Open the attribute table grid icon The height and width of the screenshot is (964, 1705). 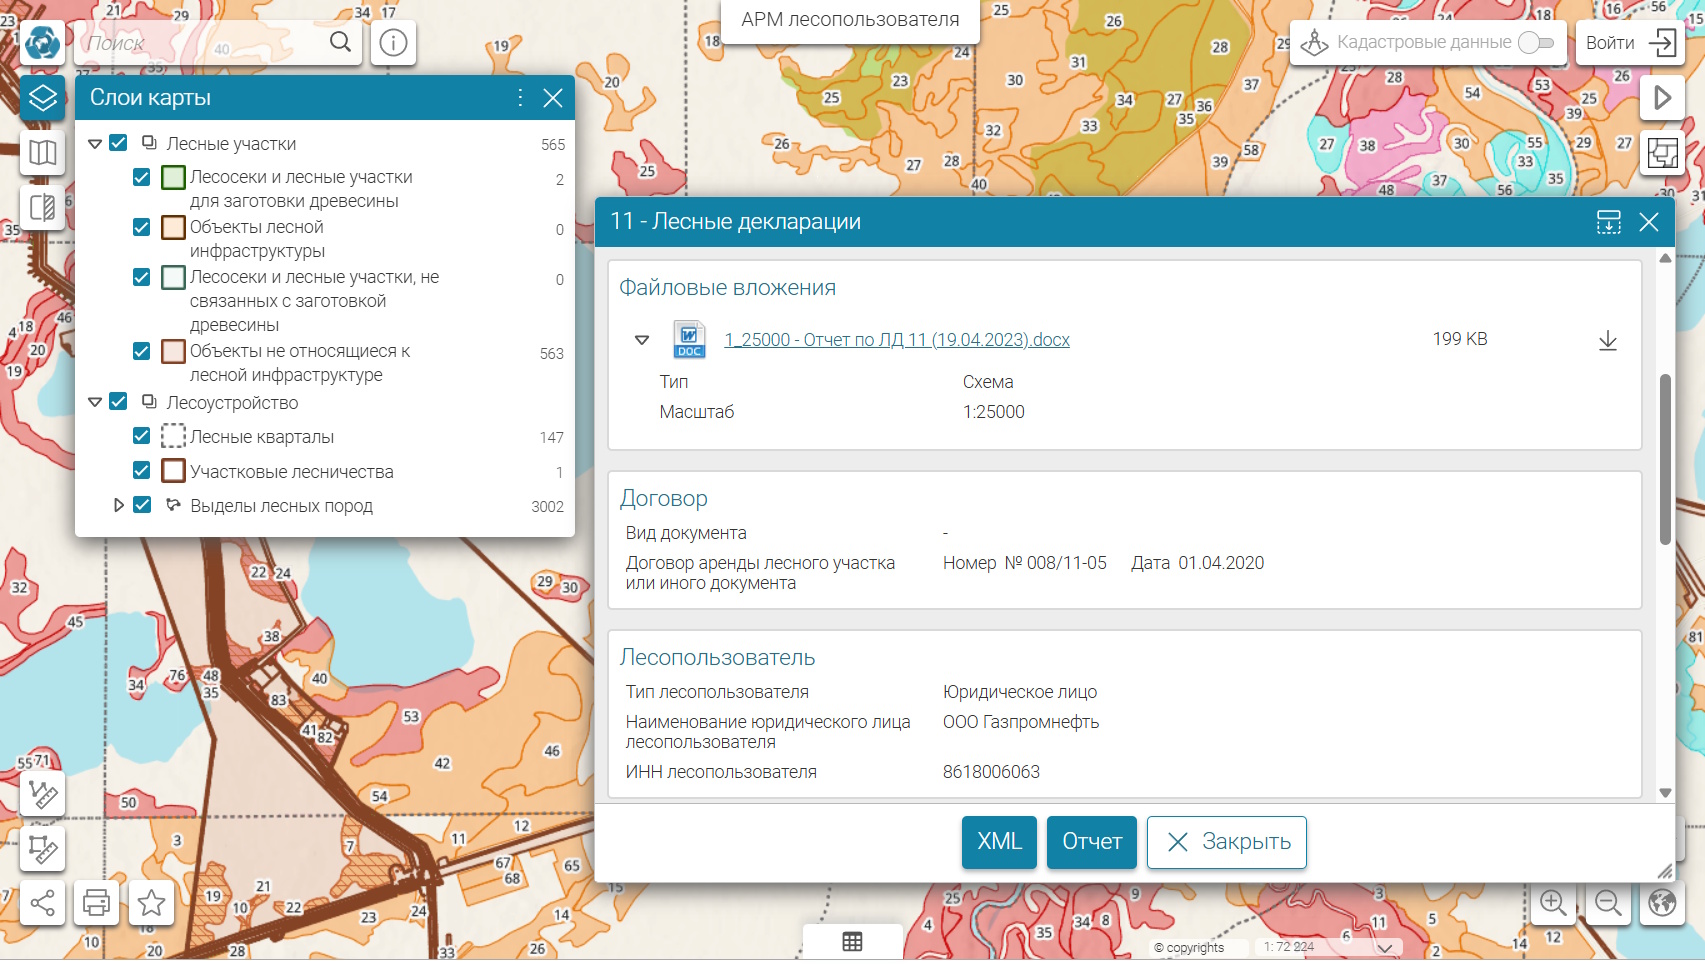pyautogui.click(x=852, y=942)
